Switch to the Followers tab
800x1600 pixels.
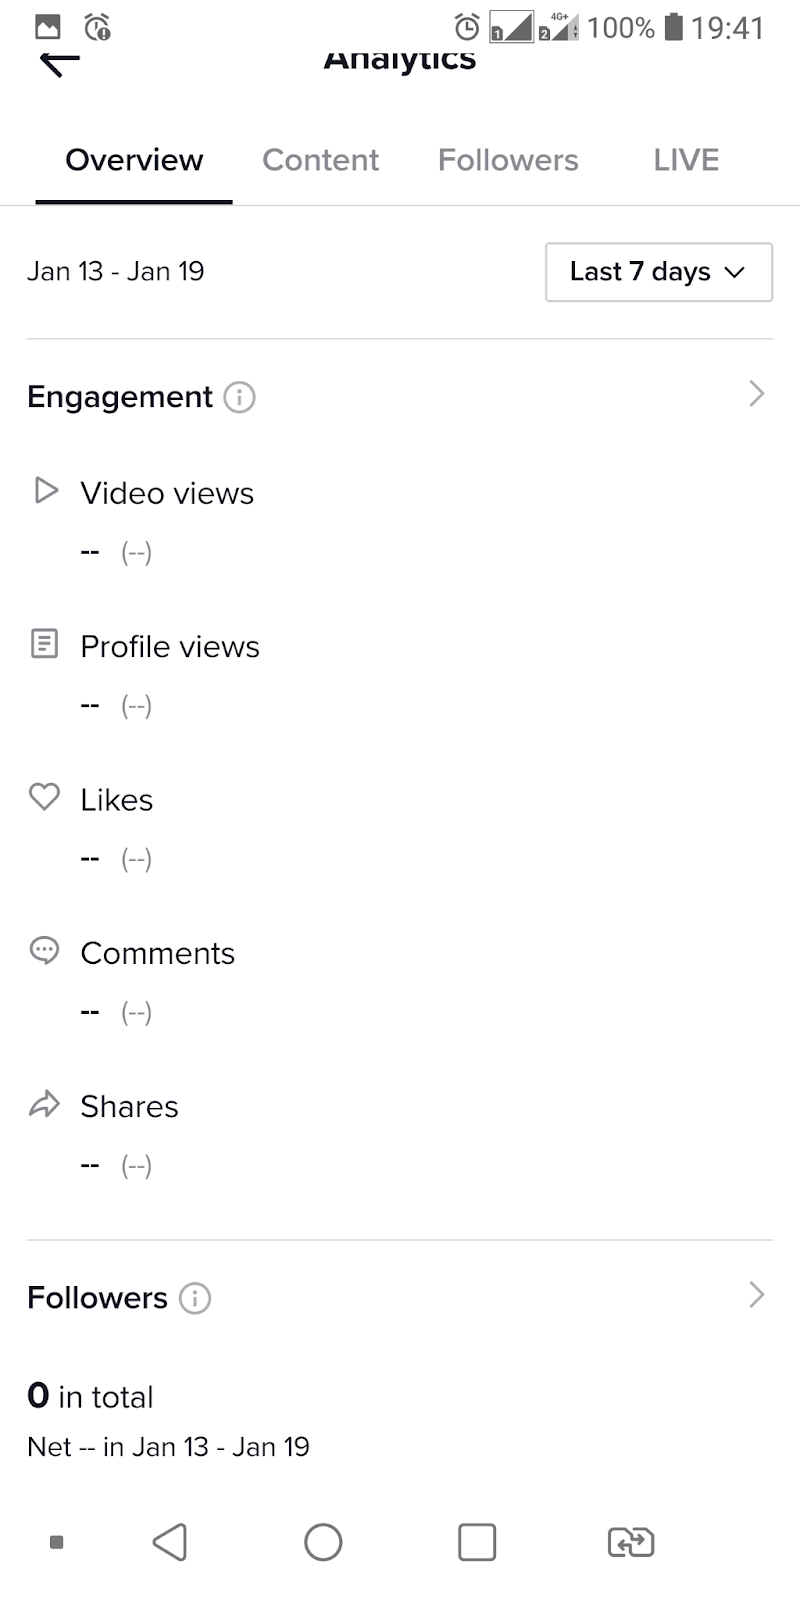coord(508,160)
